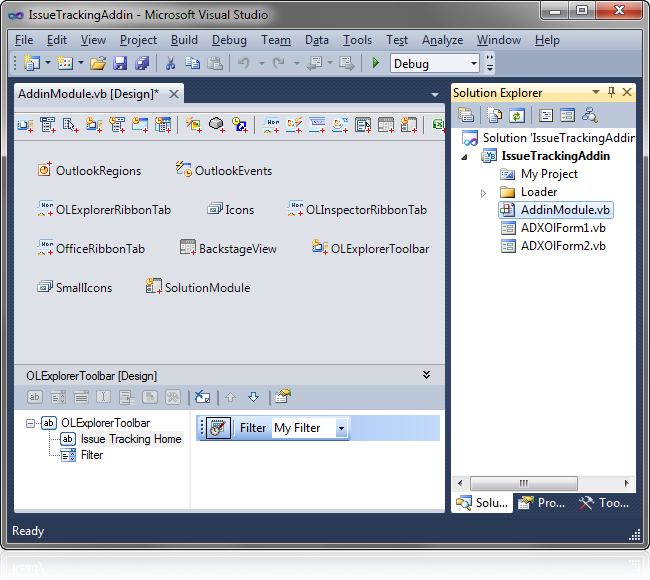
Task: Open the Add New Item dropdown arrow
Action: click(81, 63)
